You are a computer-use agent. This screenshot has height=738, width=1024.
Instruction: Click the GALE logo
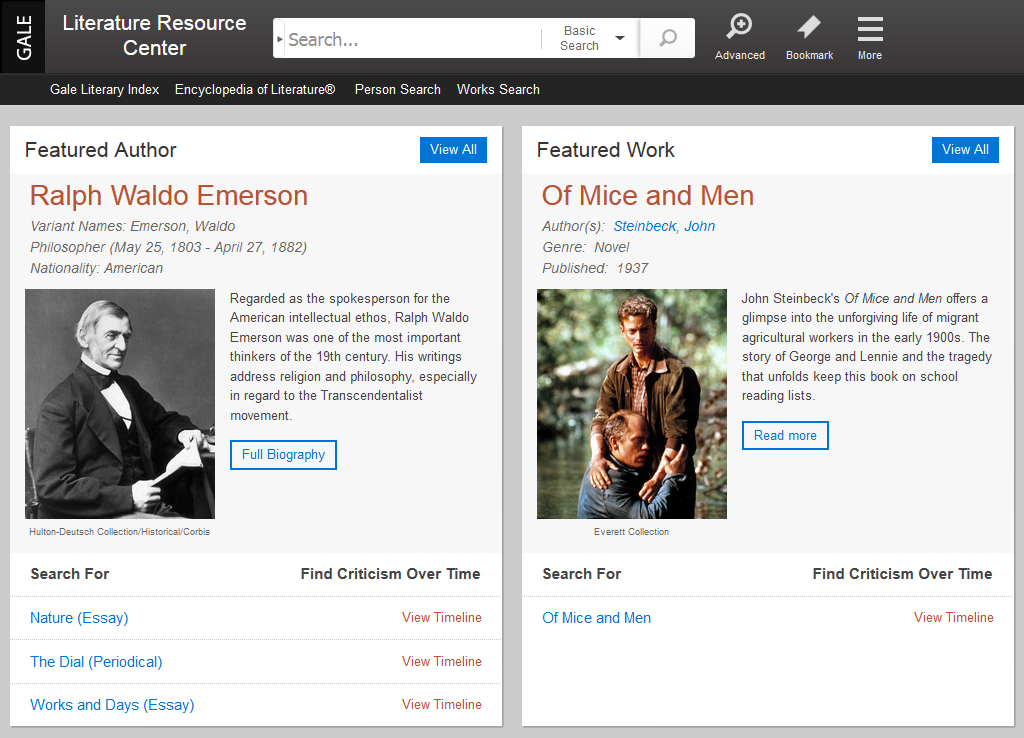point(24,37)
